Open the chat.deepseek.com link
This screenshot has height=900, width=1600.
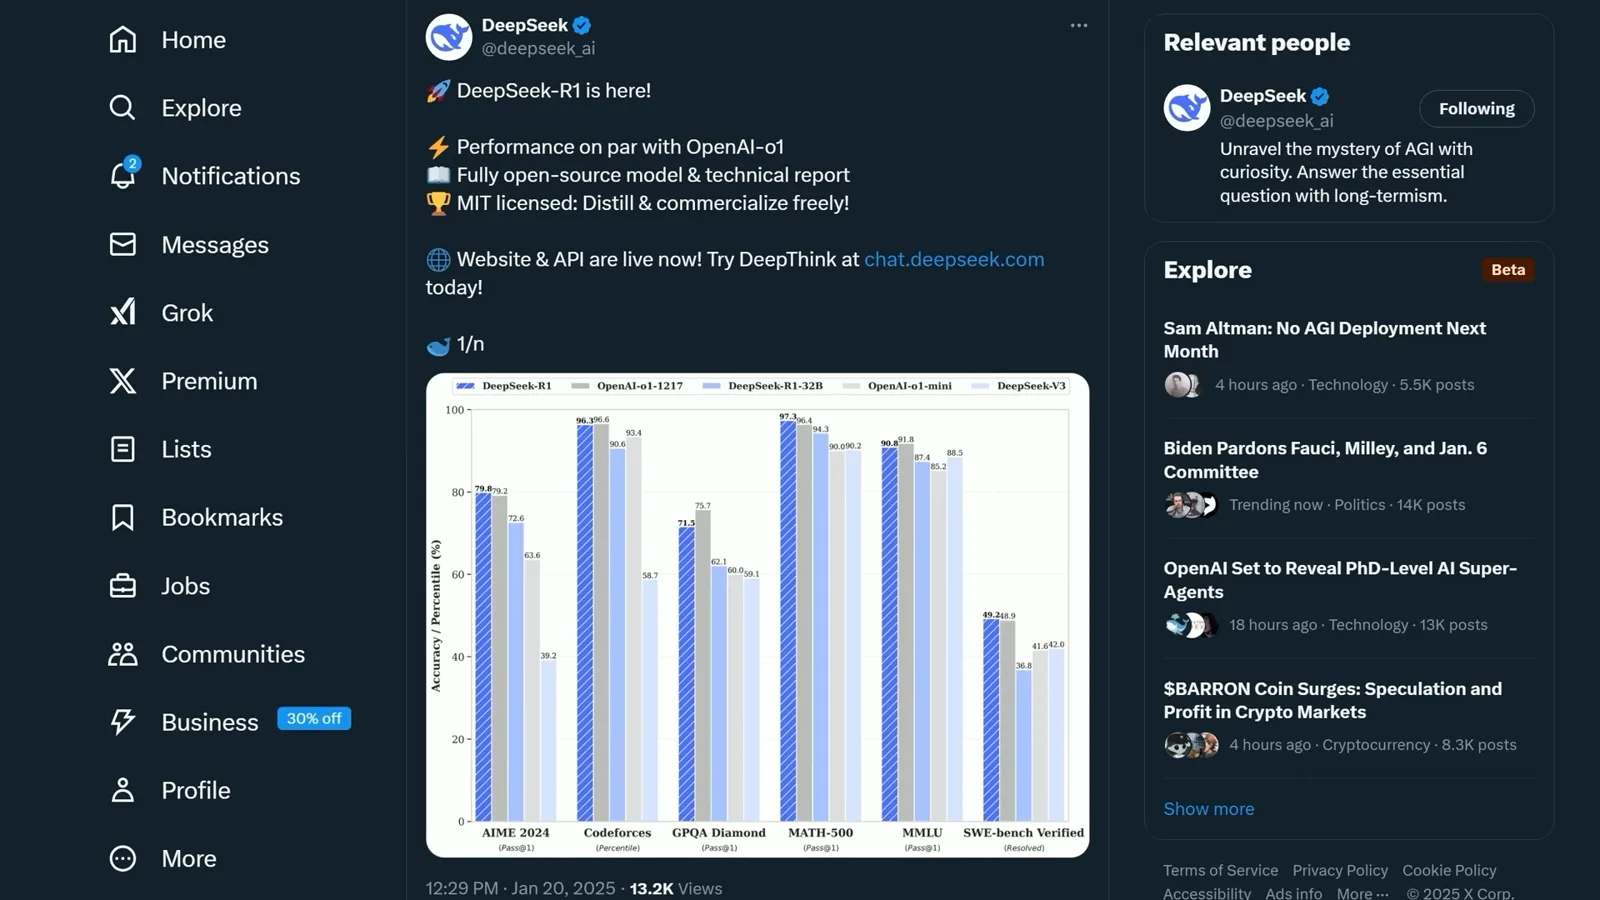point(954,259)
